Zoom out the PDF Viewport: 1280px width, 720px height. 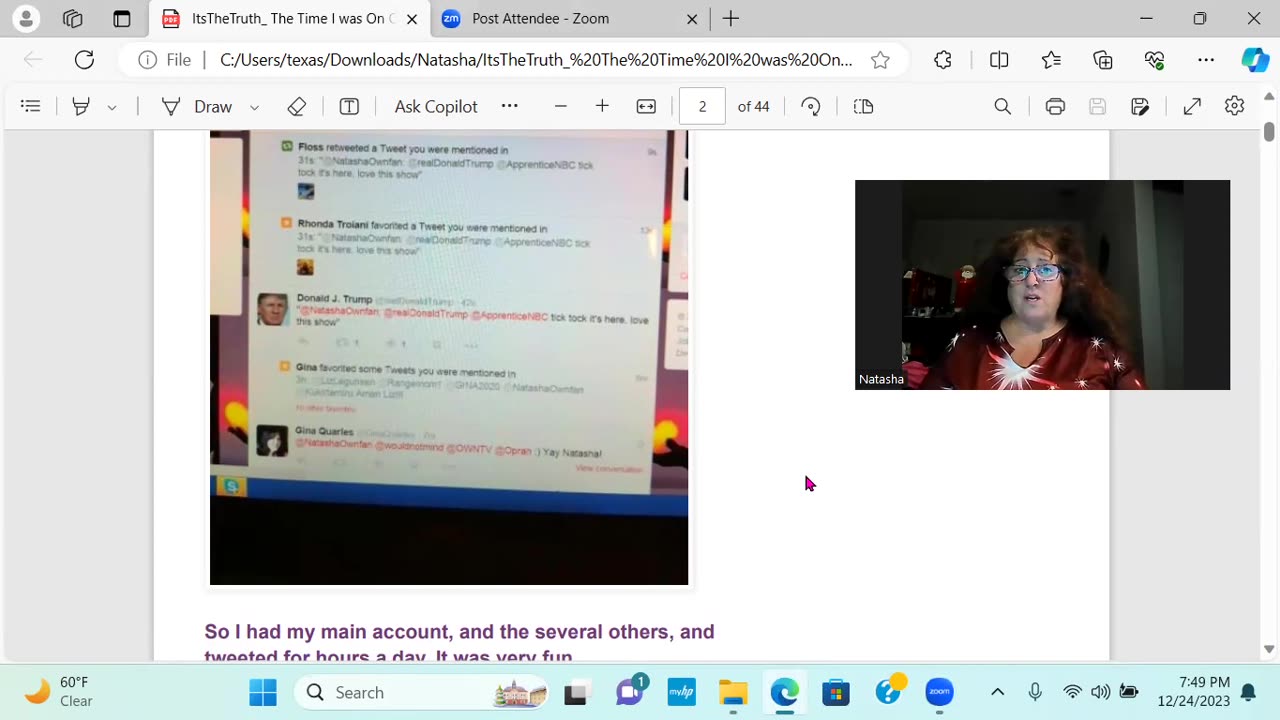pyautogui.click(x=560, y=106)
